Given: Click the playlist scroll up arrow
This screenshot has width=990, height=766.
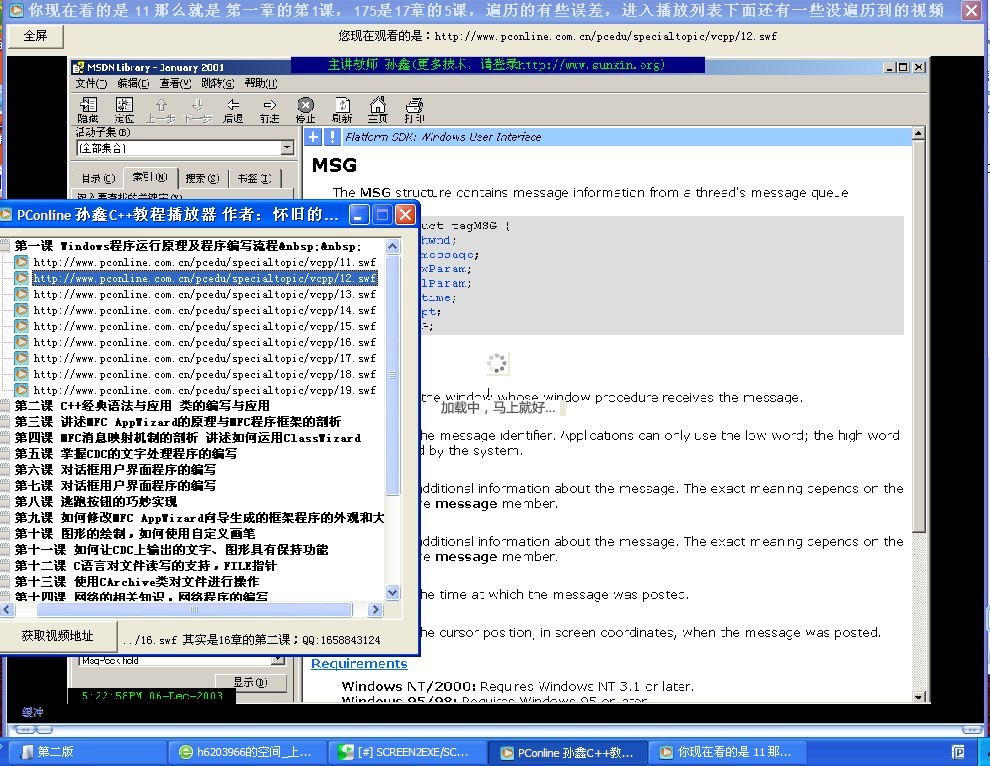Looking at the screenshot, I should [x=393, y=246].
